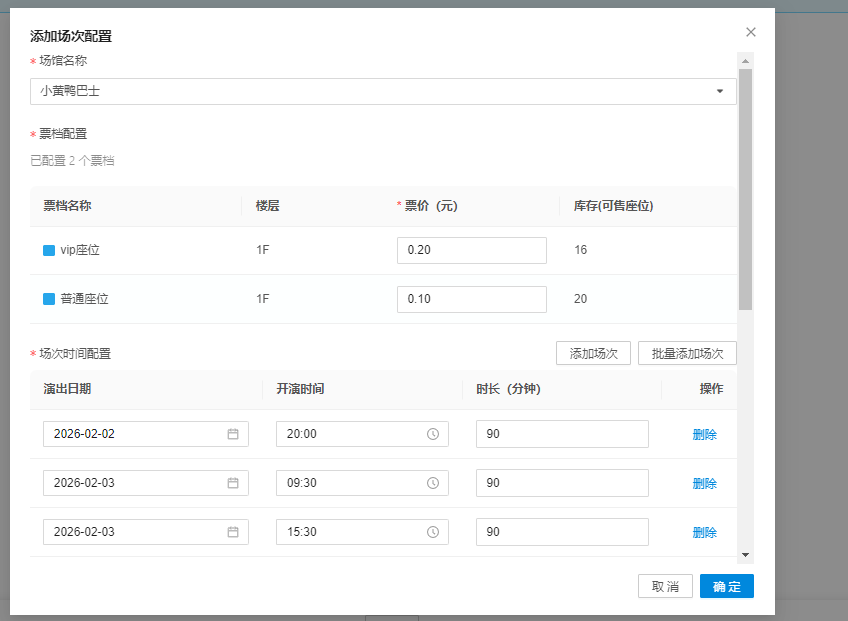The width and height of the screenshot is (848, 621).
Task: Click the vip座位 blue color swatch
Action: [49, 250]
